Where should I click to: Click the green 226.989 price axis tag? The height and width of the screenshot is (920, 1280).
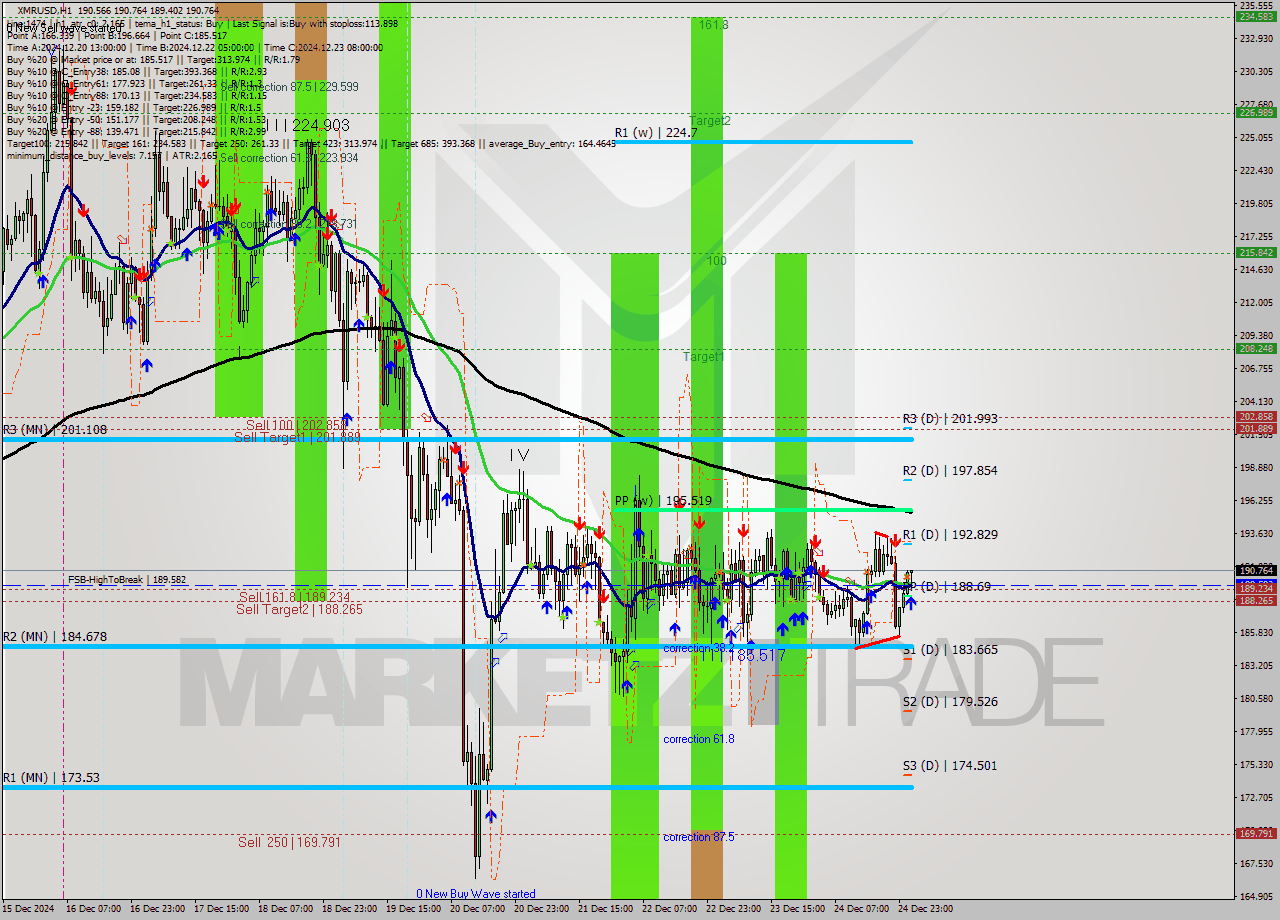click(x=1257, y=113)
